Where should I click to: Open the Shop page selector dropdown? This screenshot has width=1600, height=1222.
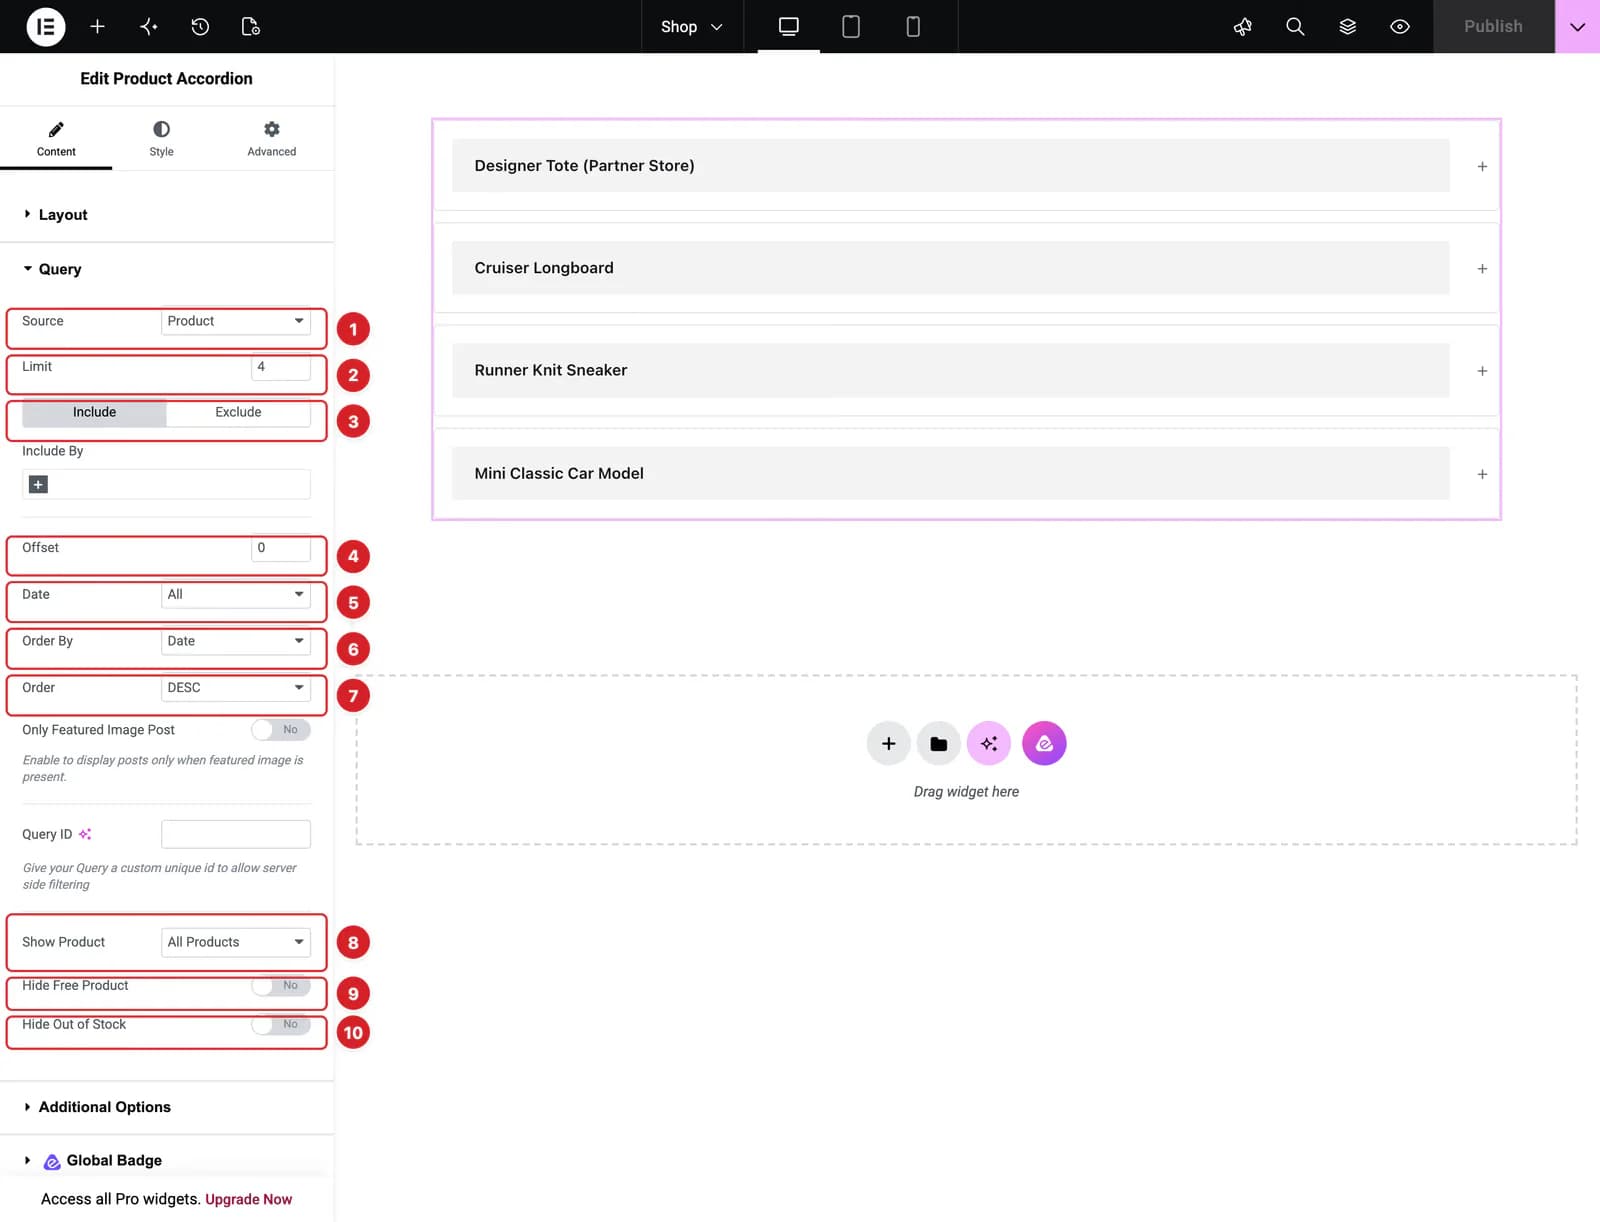tap(692, 27)
